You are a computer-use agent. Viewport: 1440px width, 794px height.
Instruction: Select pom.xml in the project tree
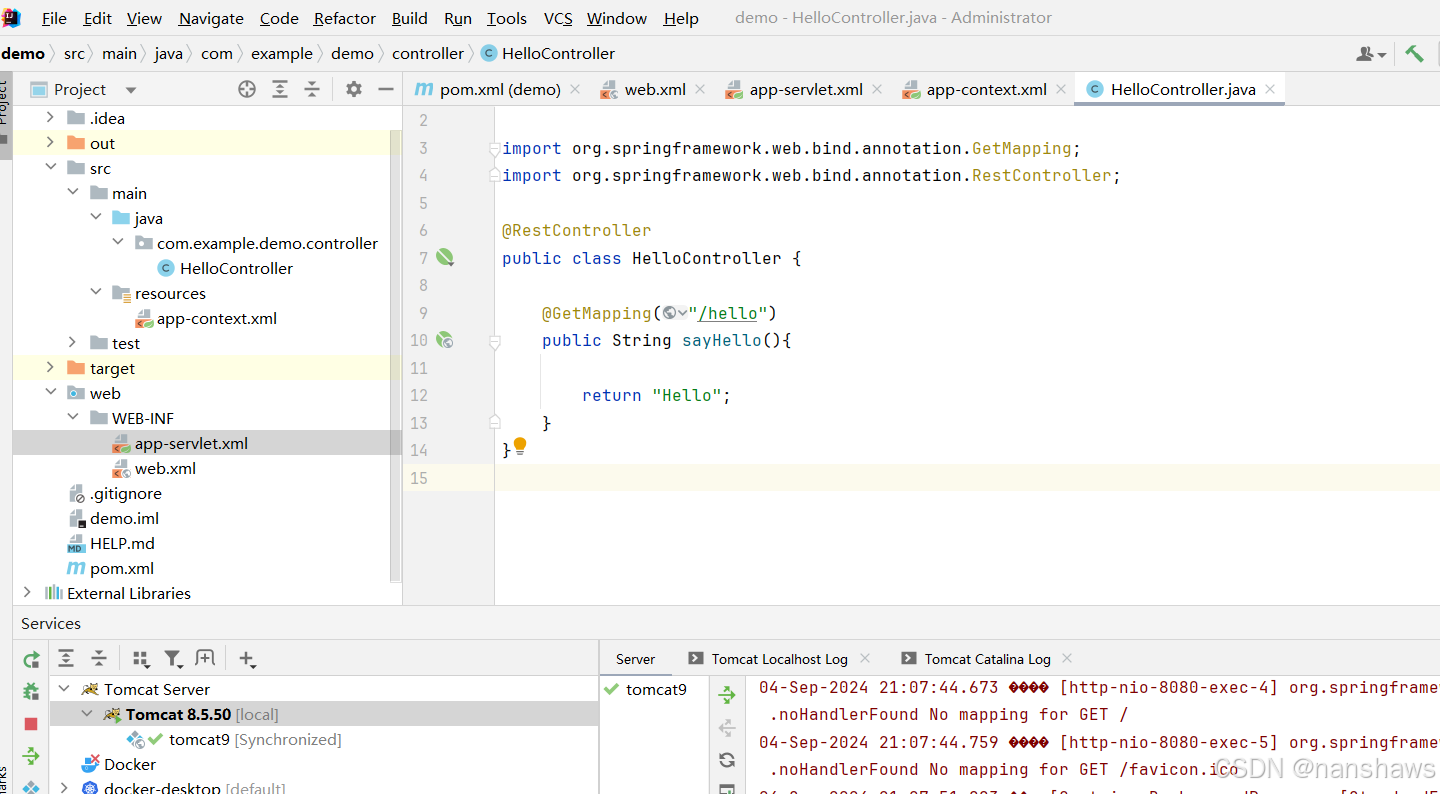(x=122, y=568)
